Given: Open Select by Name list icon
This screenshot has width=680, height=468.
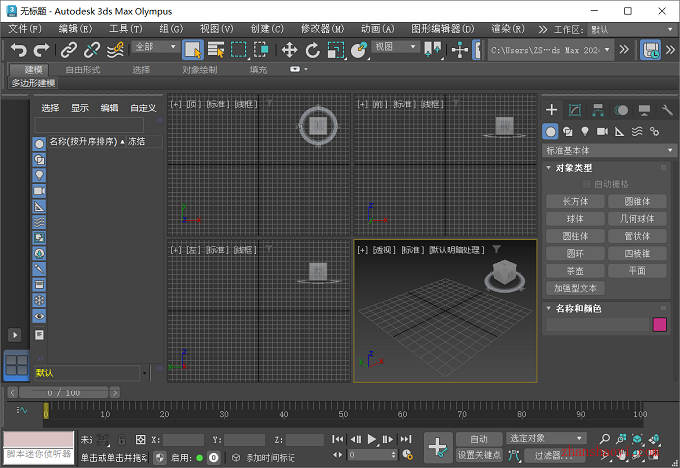Looking at the screenshot, I should pos(216,50).
